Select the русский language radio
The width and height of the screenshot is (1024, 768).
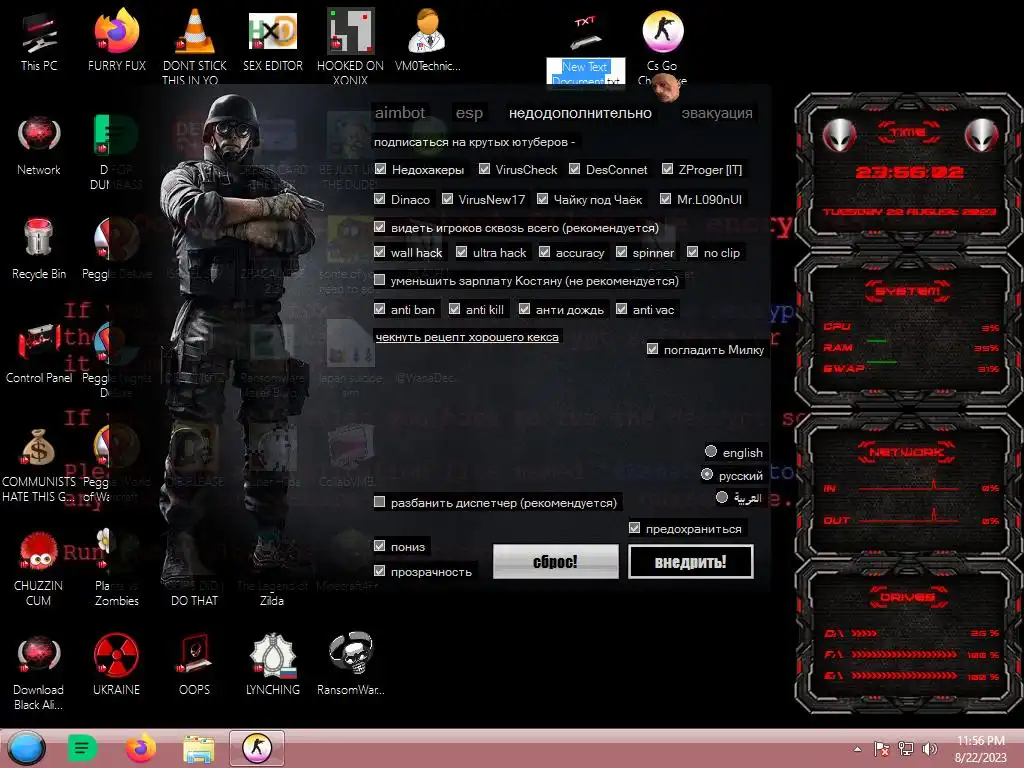click(707, 475)
